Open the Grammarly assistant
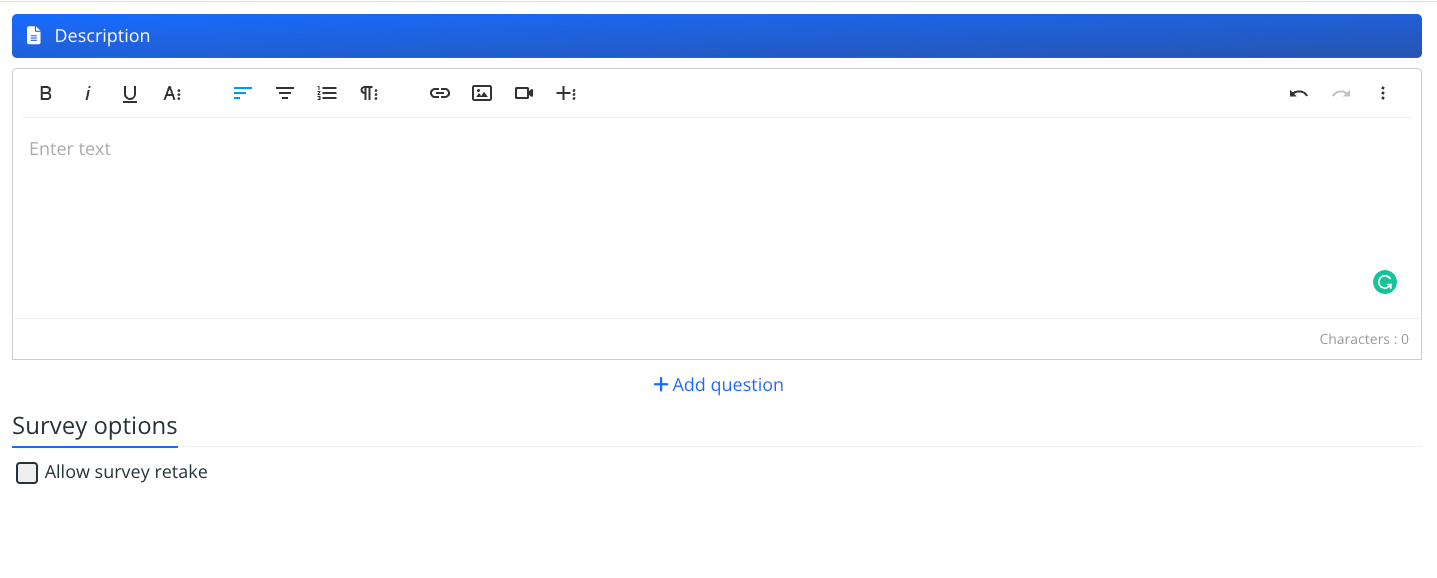 click(1384, 281)
